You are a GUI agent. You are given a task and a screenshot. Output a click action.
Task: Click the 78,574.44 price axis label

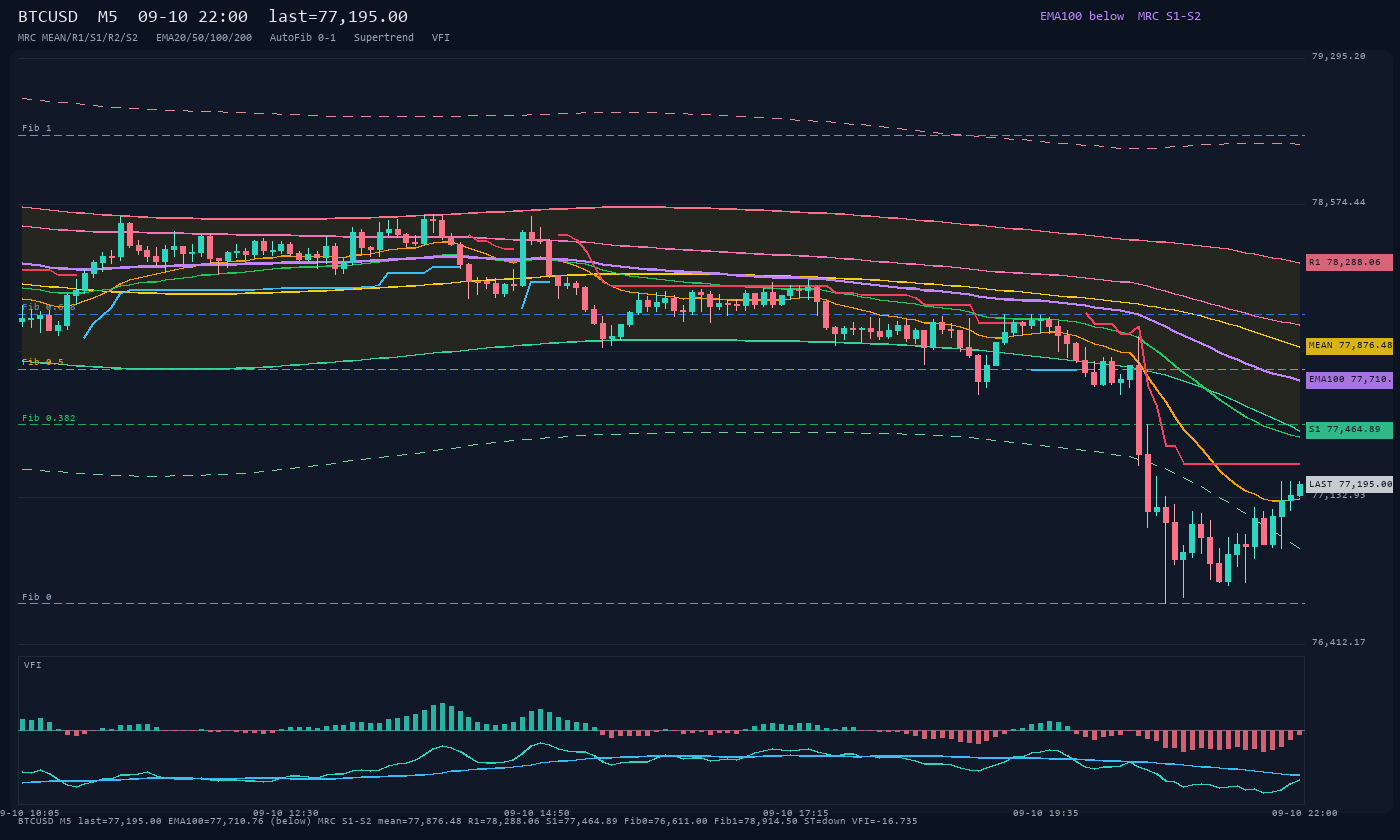1338,203
